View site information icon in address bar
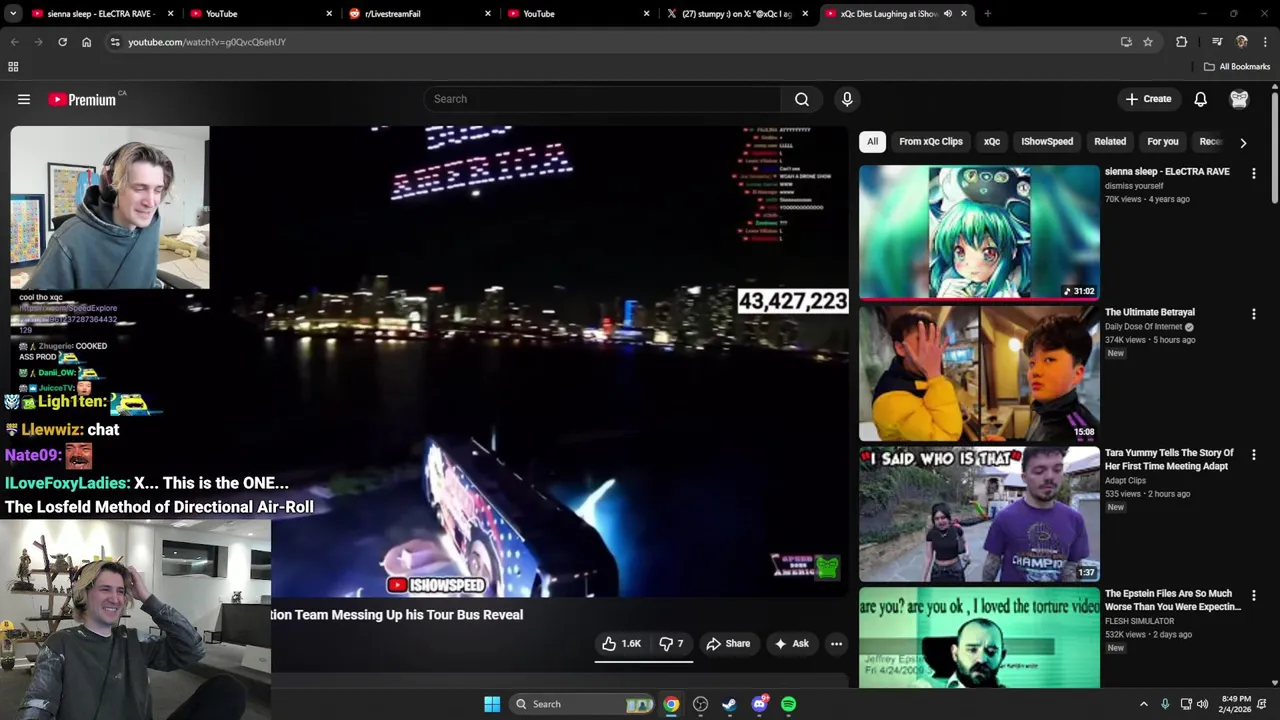Image resolution: width=1280 pixels, height=720 pixels. click(x=115, y=42)
